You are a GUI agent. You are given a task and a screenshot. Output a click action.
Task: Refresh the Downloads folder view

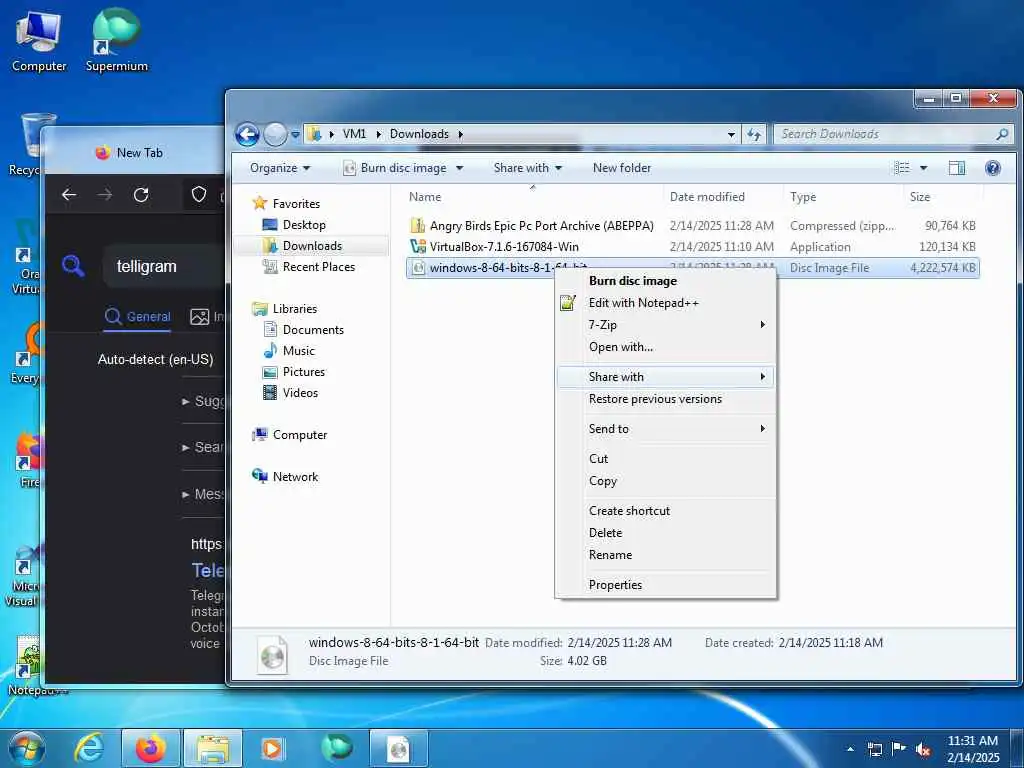(754, 135)
